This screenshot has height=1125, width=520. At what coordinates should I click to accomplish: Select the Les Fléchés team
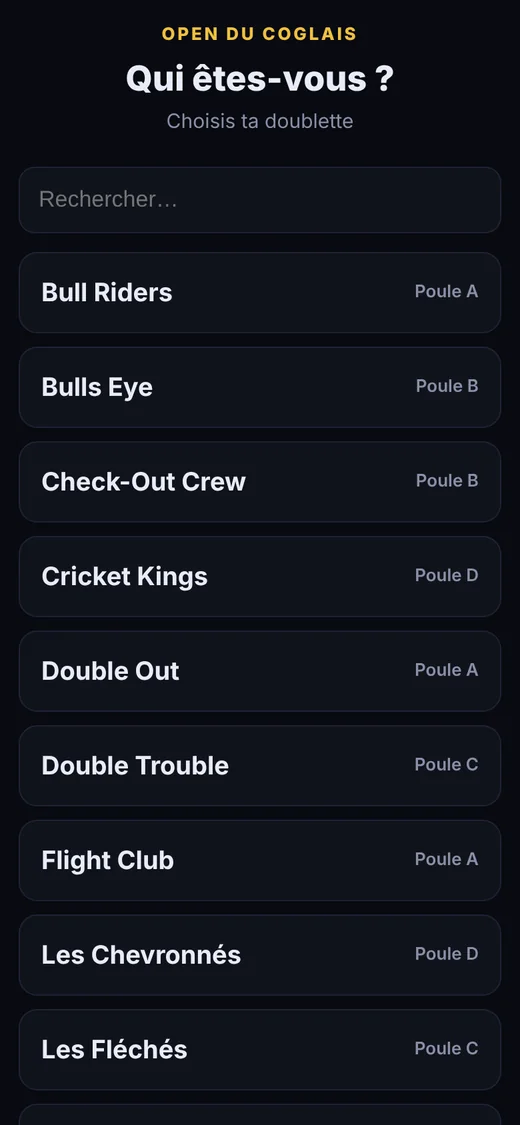[260, 1050]
